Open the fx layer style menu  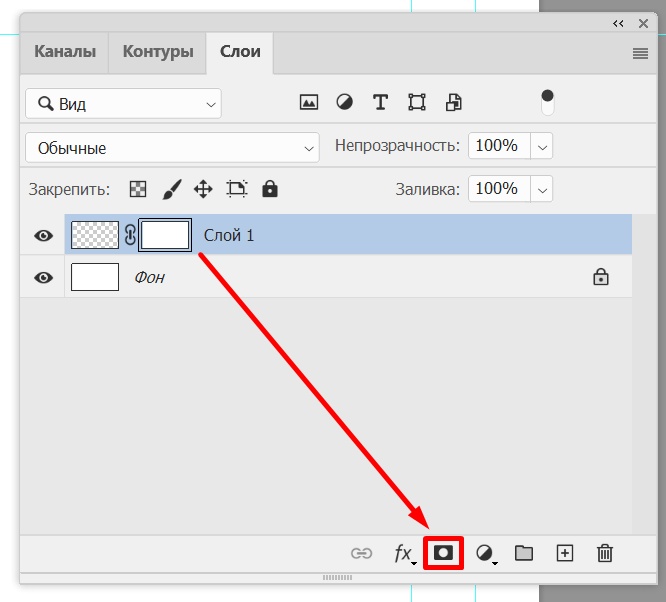[404, 554]
